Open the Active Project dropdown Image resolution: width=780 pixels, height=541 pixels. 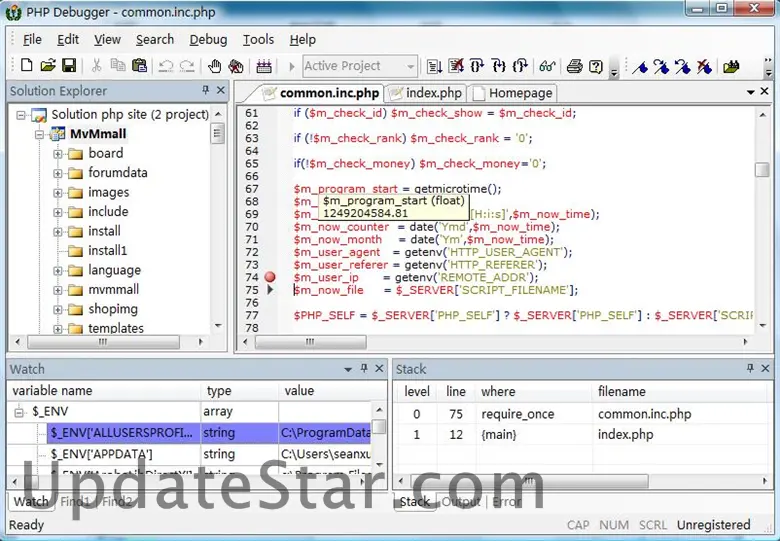pos(410,66)
